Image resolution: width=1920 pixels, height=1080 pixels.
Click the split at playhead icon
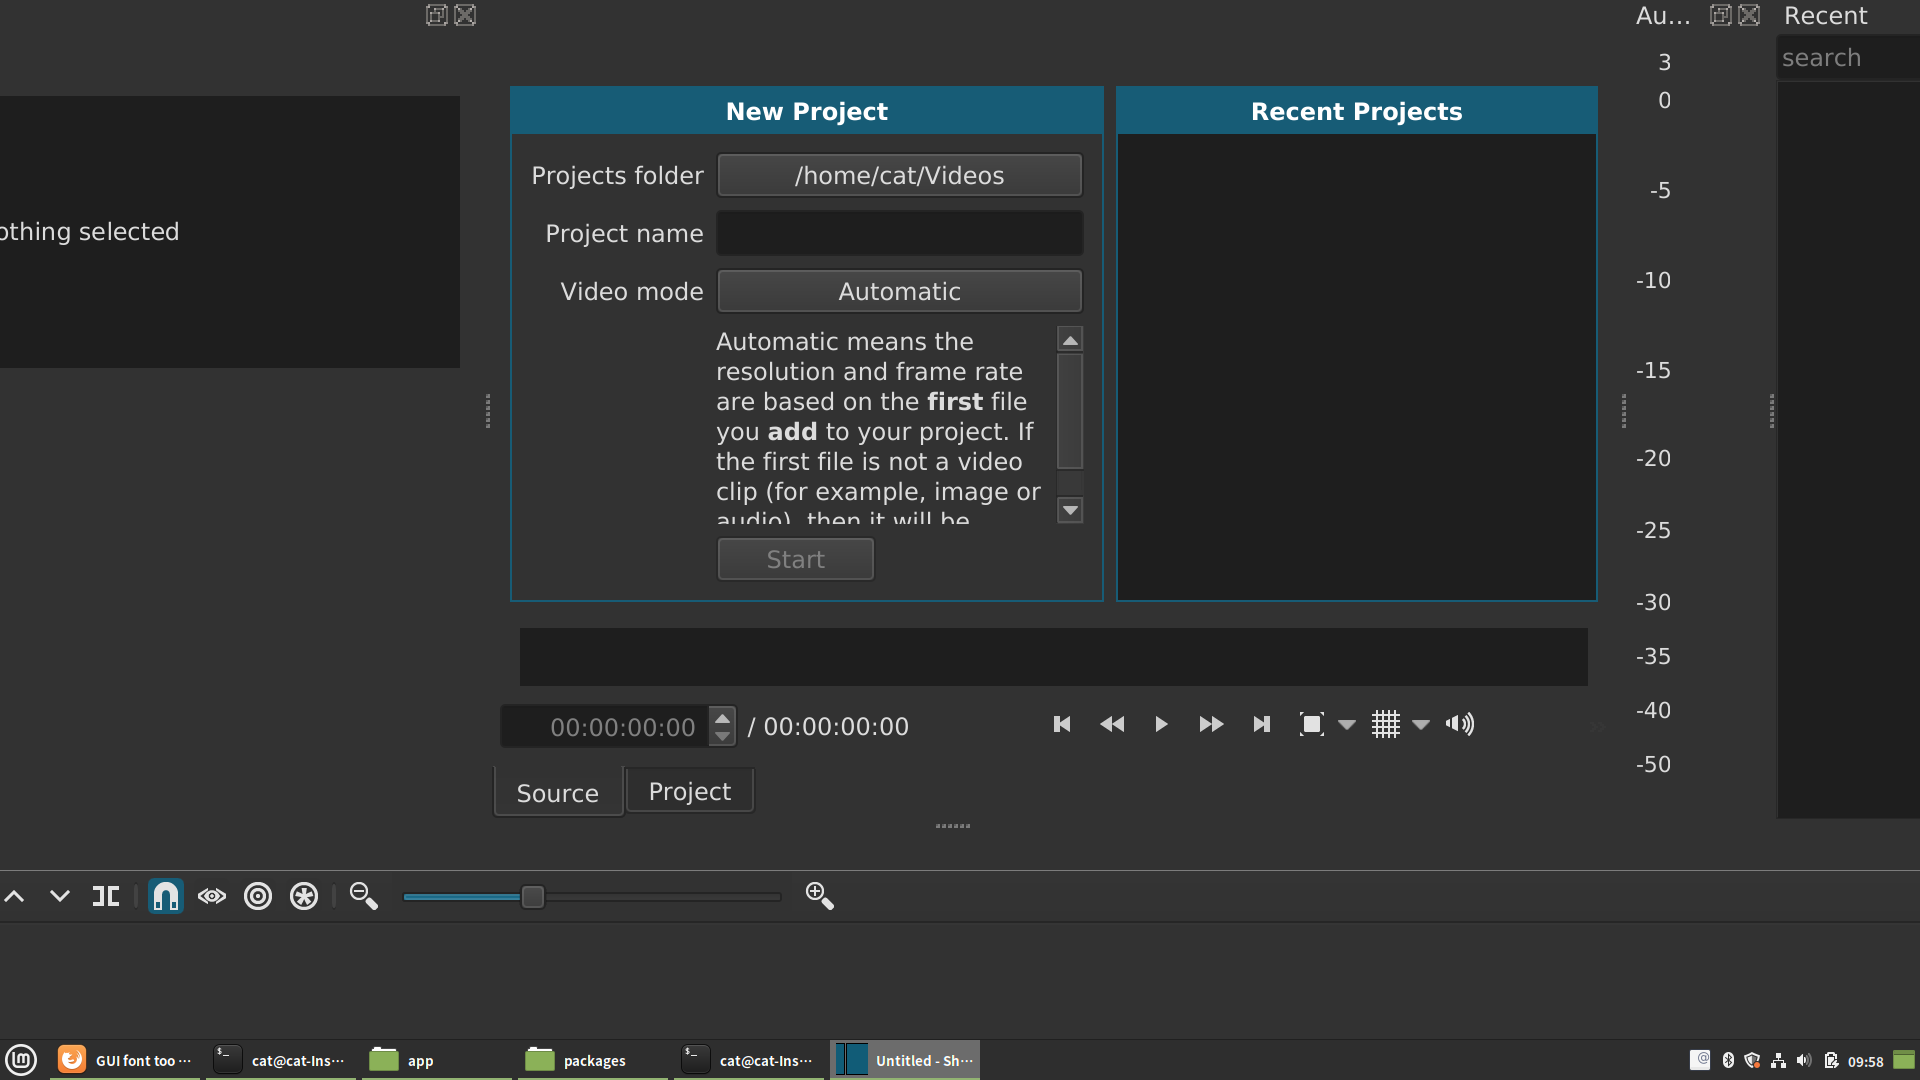point(105,896)
